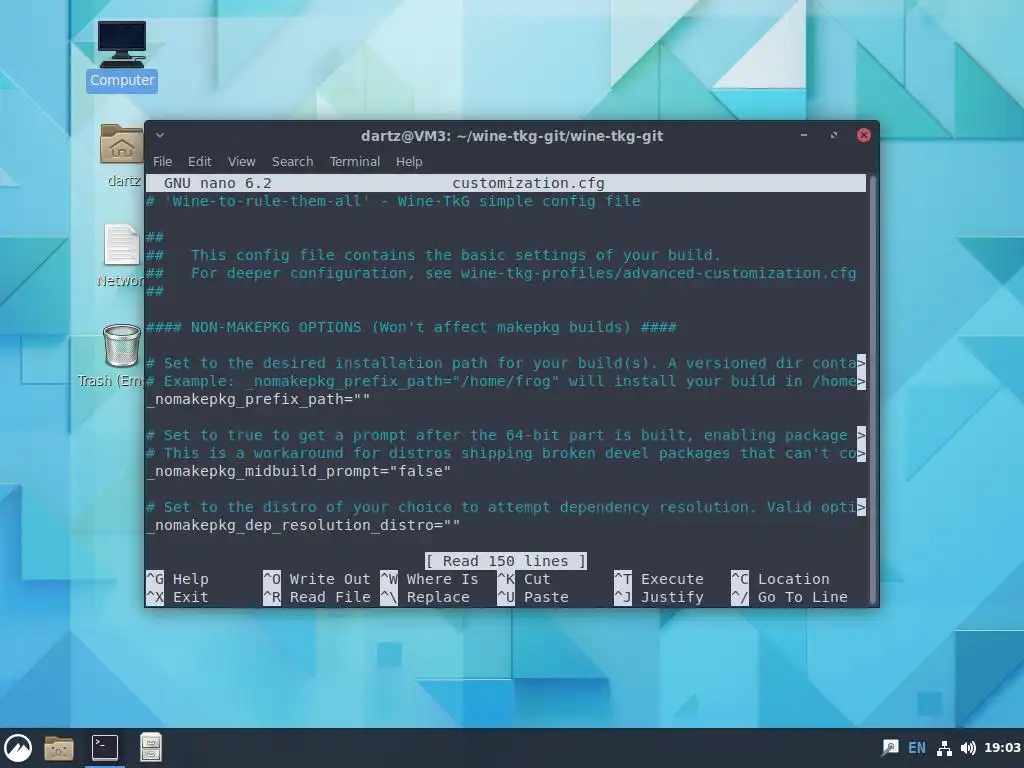Click the ^X Exit shortcut
This screenshot has height=768, width=1024.
coord(178,597)
